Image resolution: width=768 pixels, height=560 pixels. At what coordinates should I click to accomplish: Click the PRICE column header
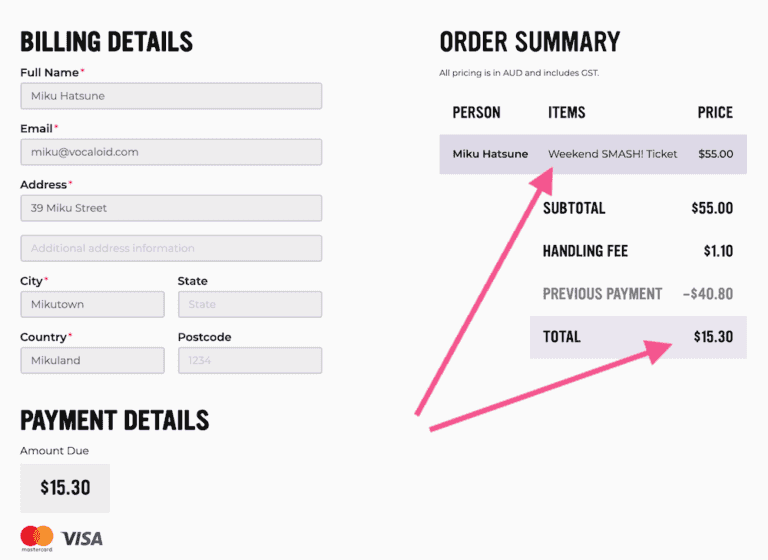[715, 112]
